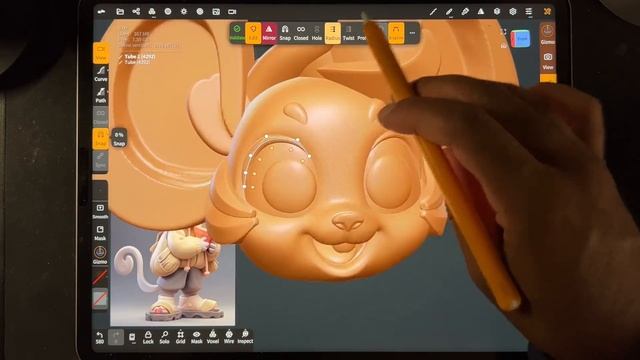Screen dimensions: 640x360
Task: Open the Camera settings menu
Action: coord(232,12)
